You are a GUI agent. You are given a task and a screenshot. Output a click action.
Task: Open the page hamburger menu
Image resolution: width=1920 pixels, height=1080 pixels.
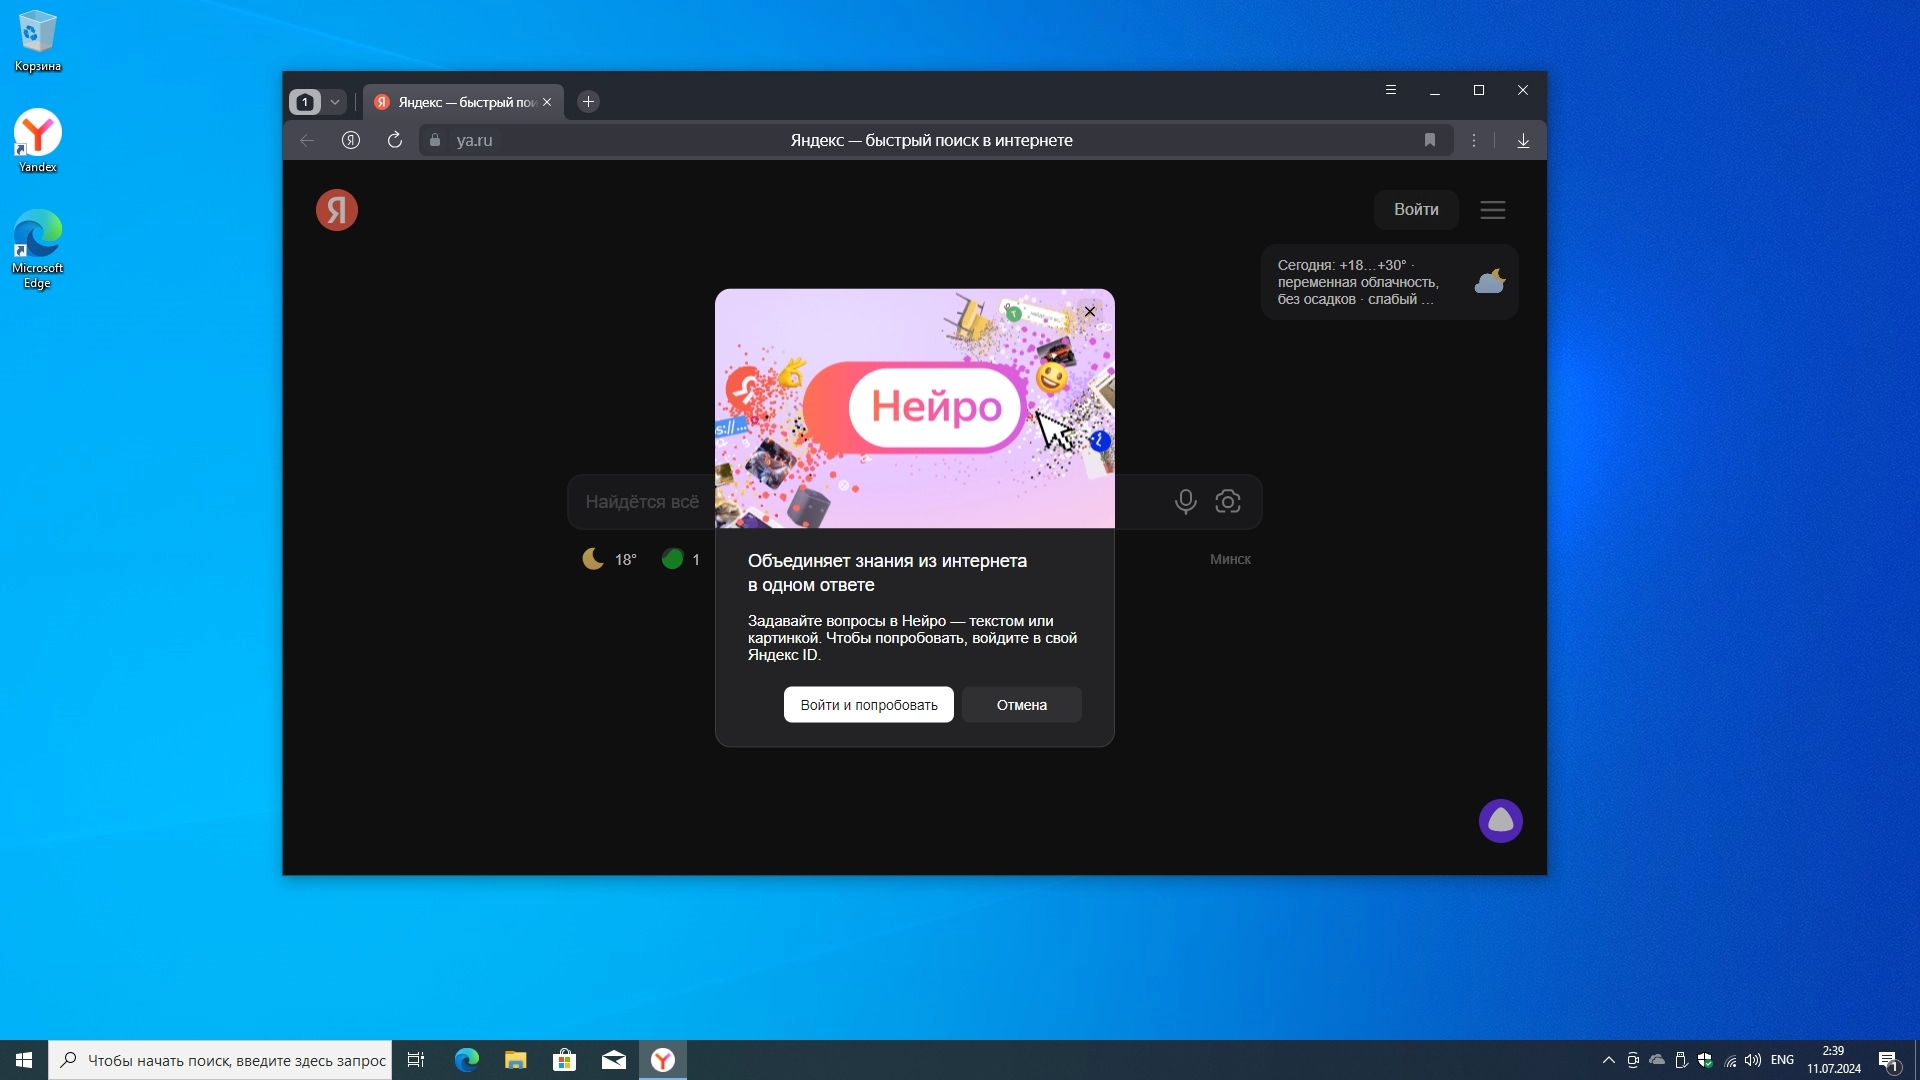1492,210
